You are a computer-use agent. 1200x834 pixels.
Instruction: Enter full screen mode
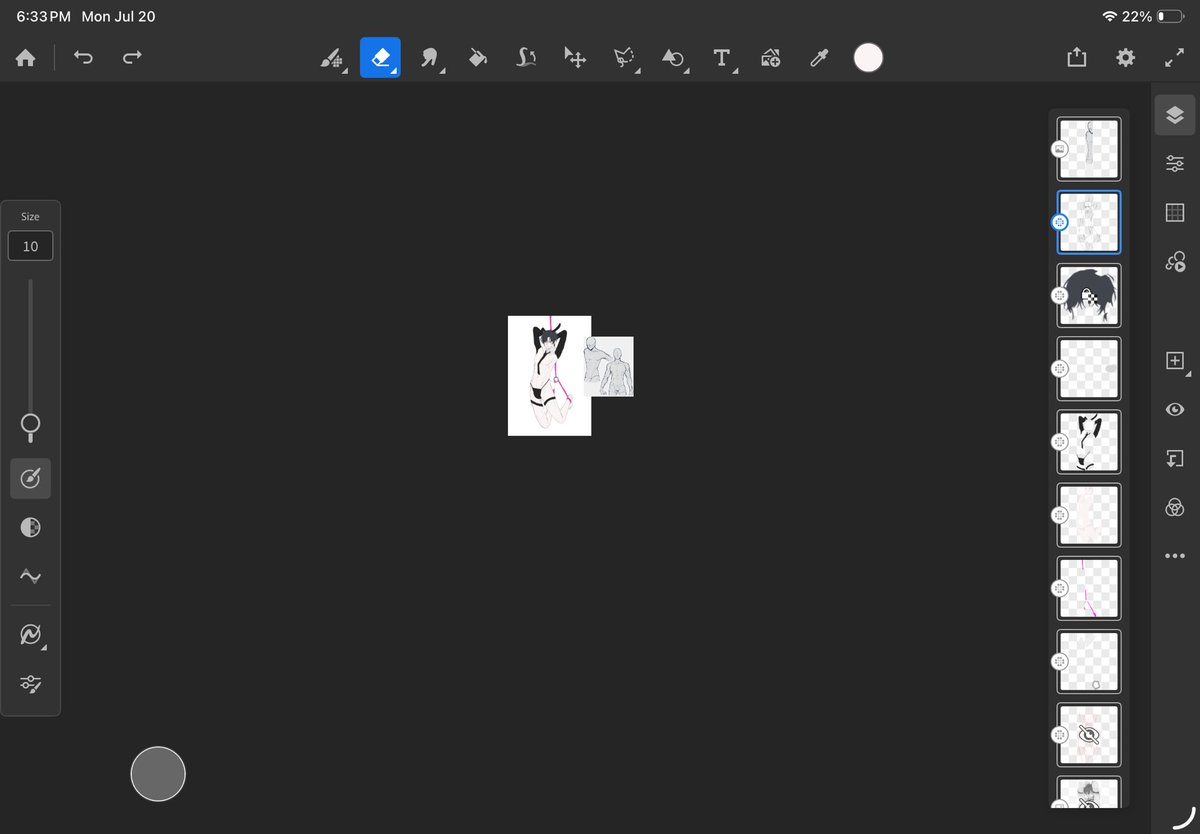point(1175,58)
